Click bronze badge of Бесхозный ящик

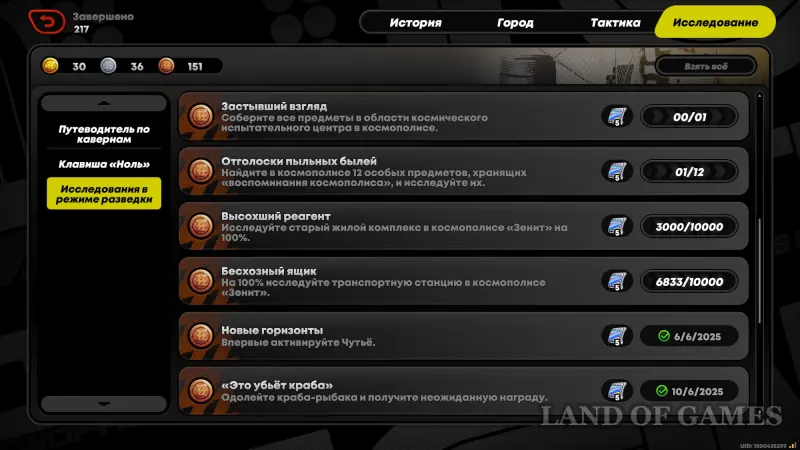click(201, 281)
